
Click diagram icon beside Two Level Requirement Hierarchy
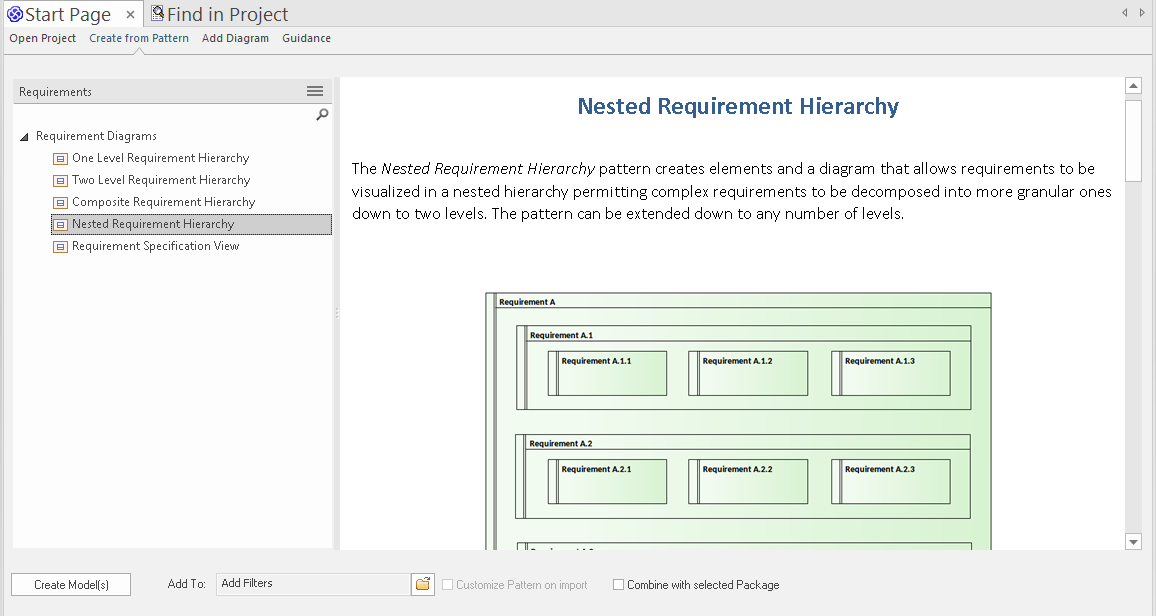[60, 180]
